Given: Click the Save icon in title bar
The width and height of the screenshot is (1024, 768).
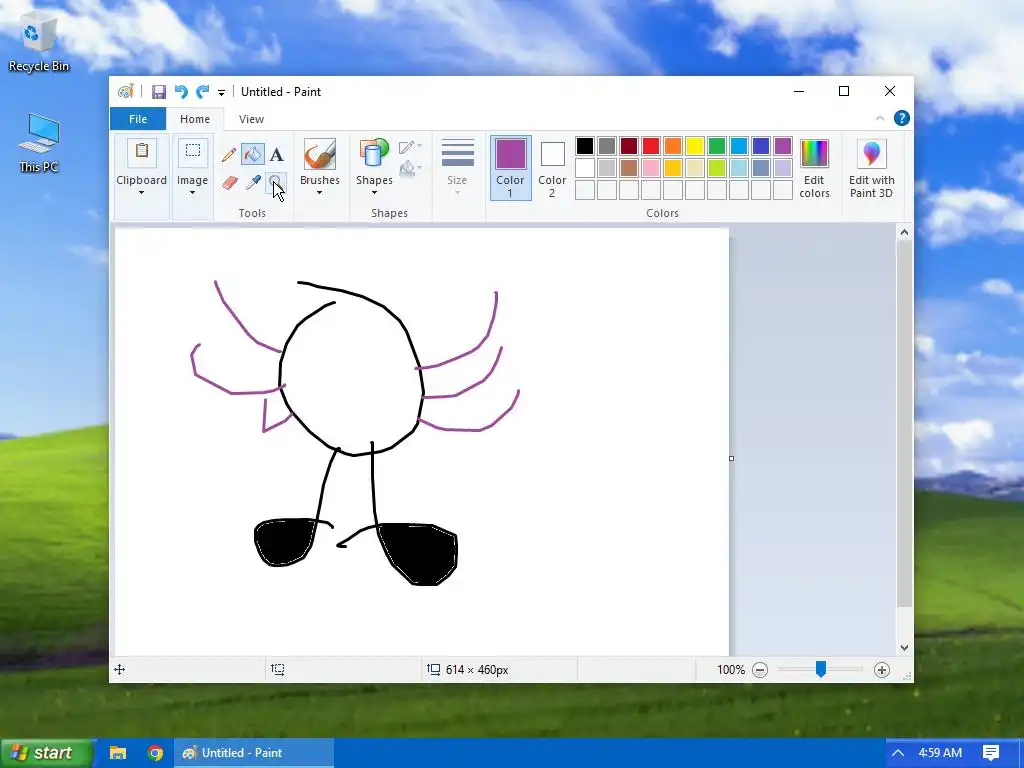Looking at the screenshot, I should click(159, 92).
